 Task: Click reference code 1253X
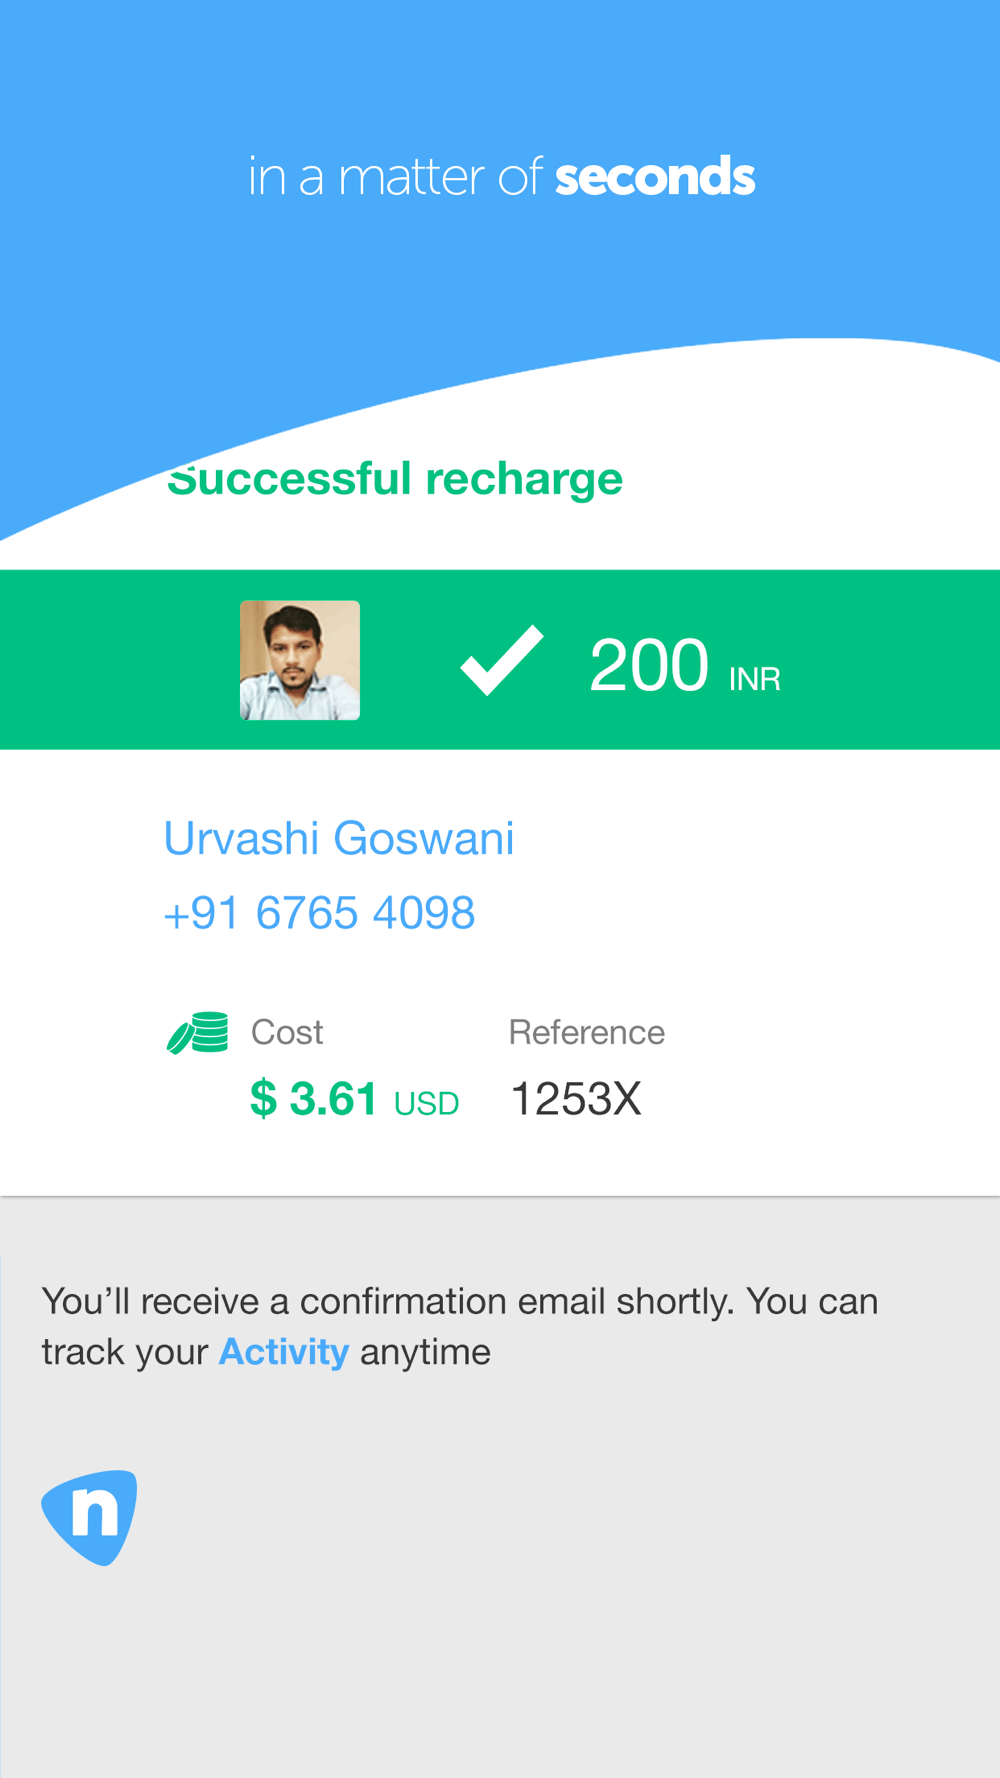coord(576,1099)
